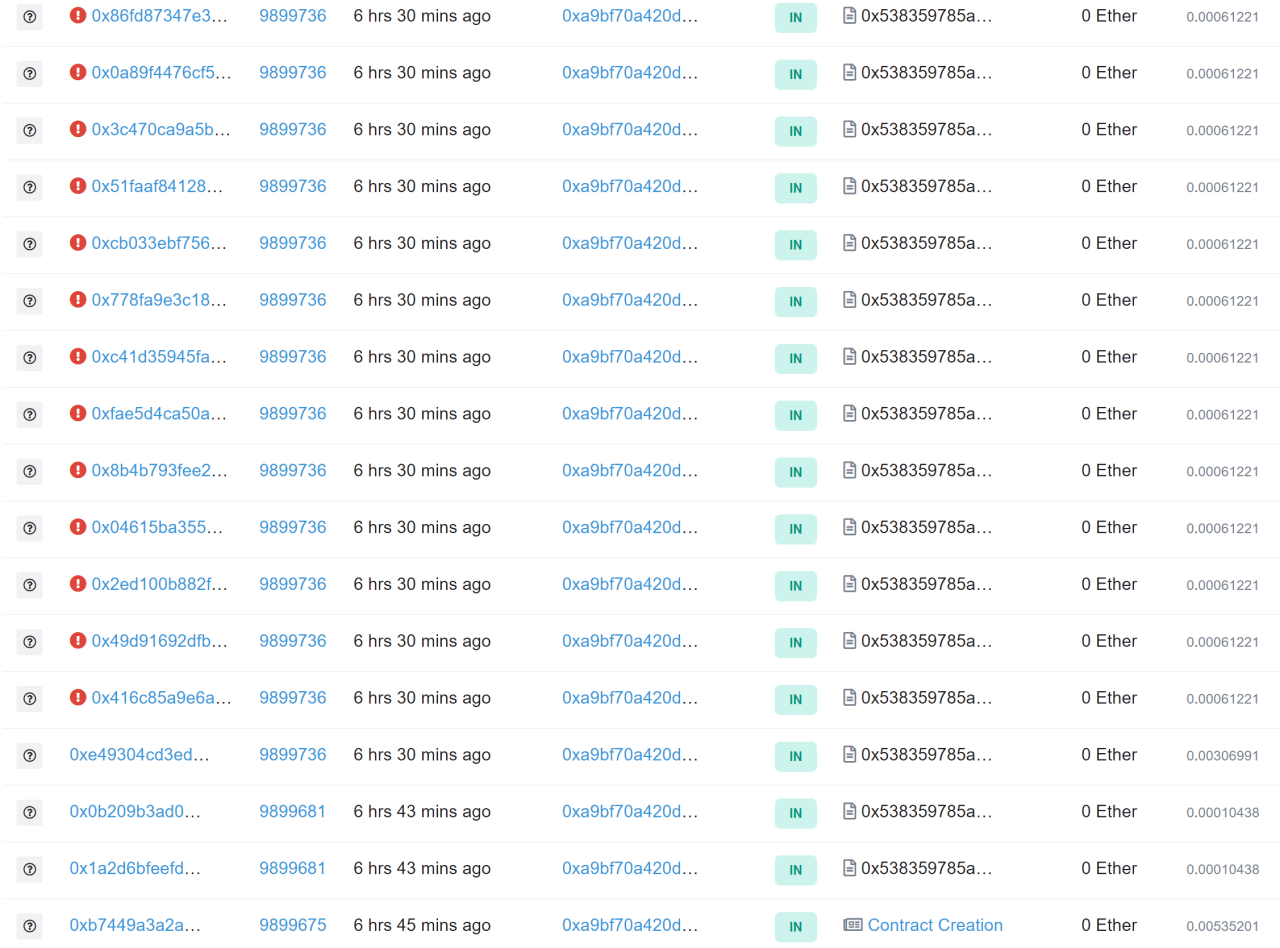
Task: Click the IN badge in the 0x416c85a9e6a row
Action: coord(796,699)
